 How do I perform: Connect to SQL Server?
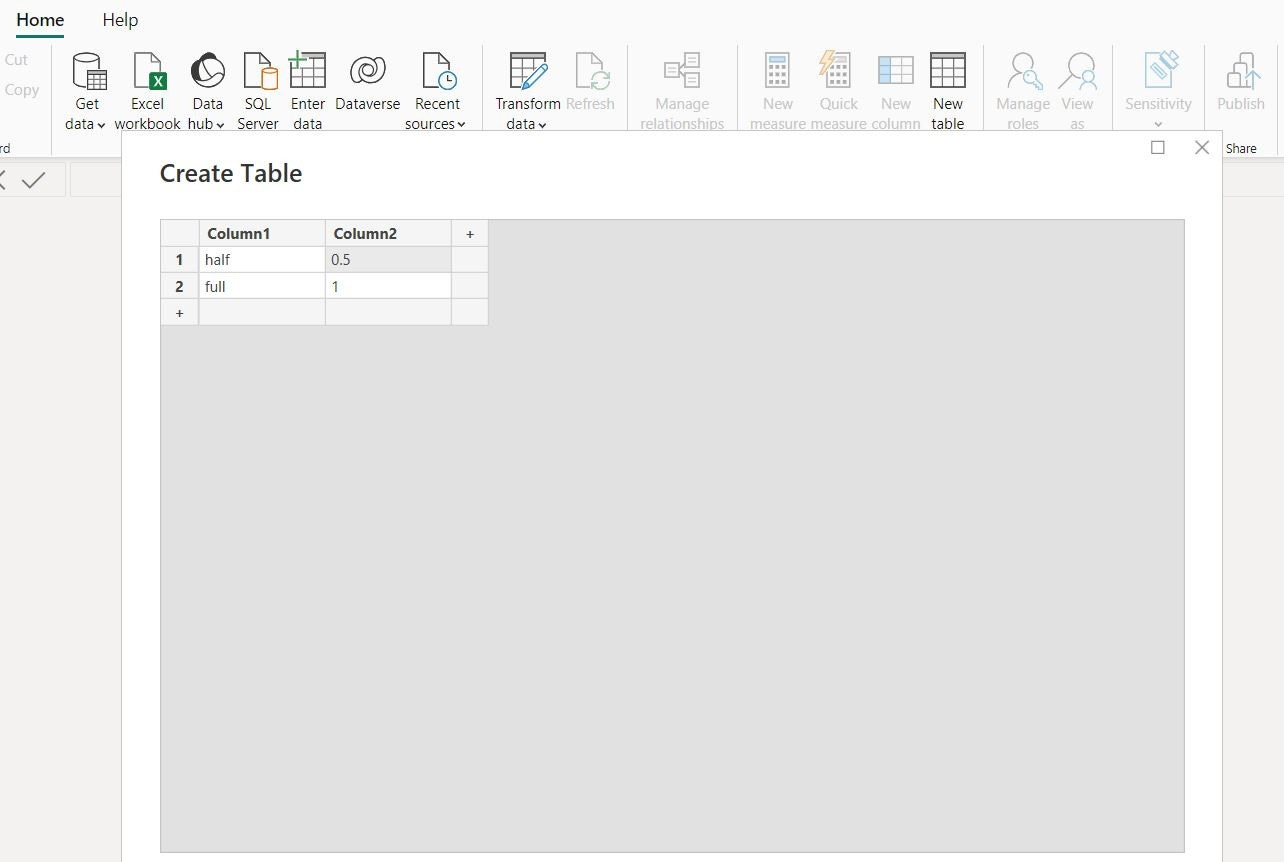[x=257, y=90]
